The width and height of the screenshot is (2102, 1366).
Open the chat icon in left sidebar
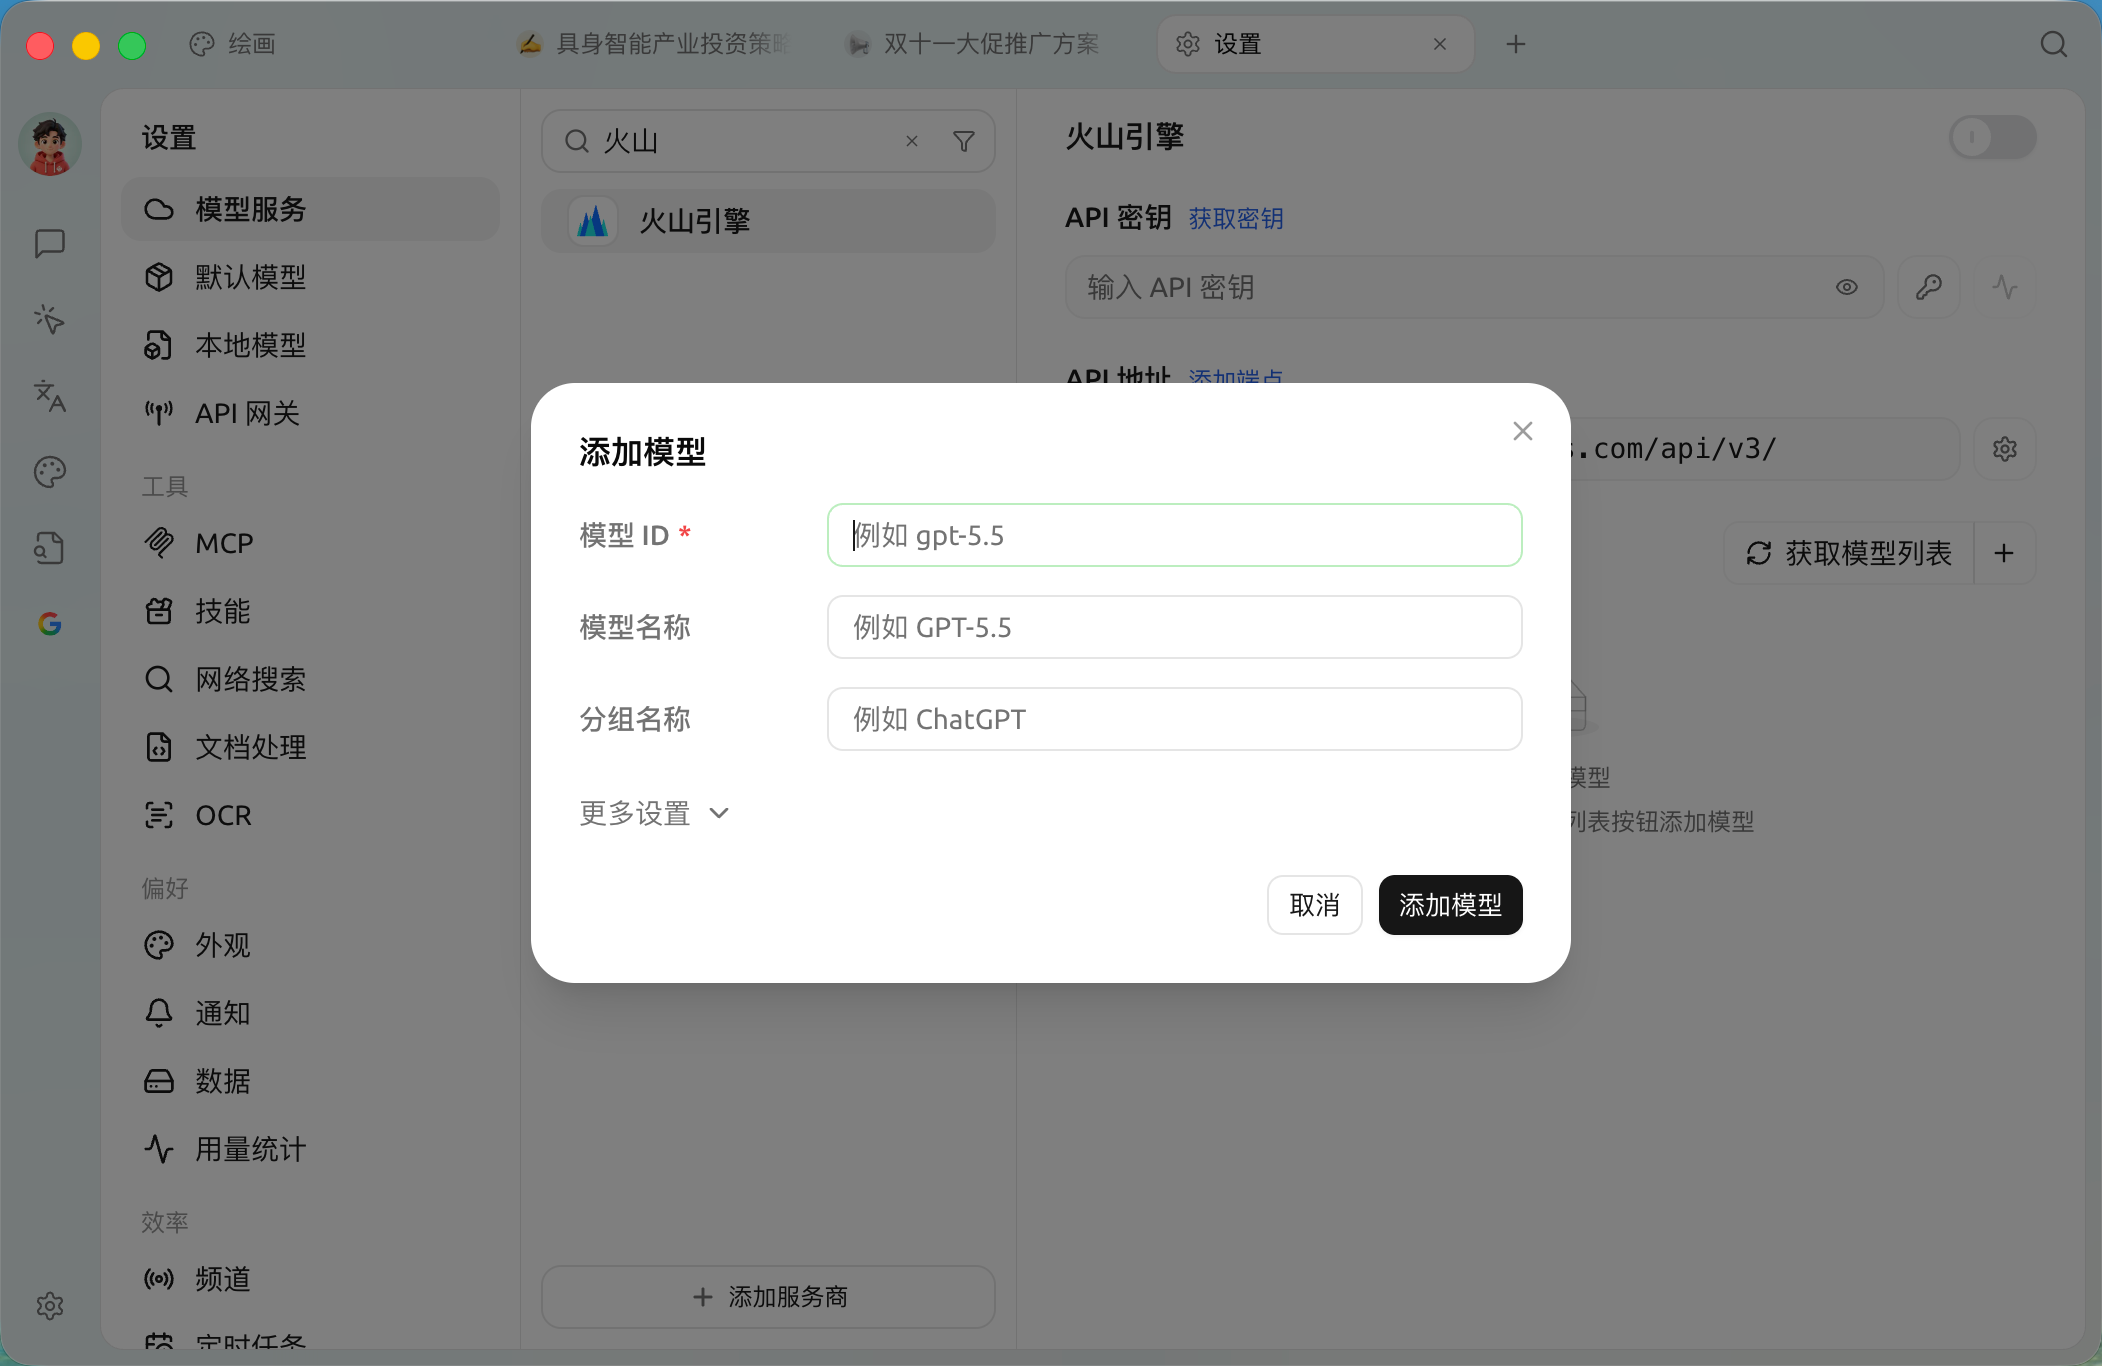pyautogui.click(x=50, y=243)
